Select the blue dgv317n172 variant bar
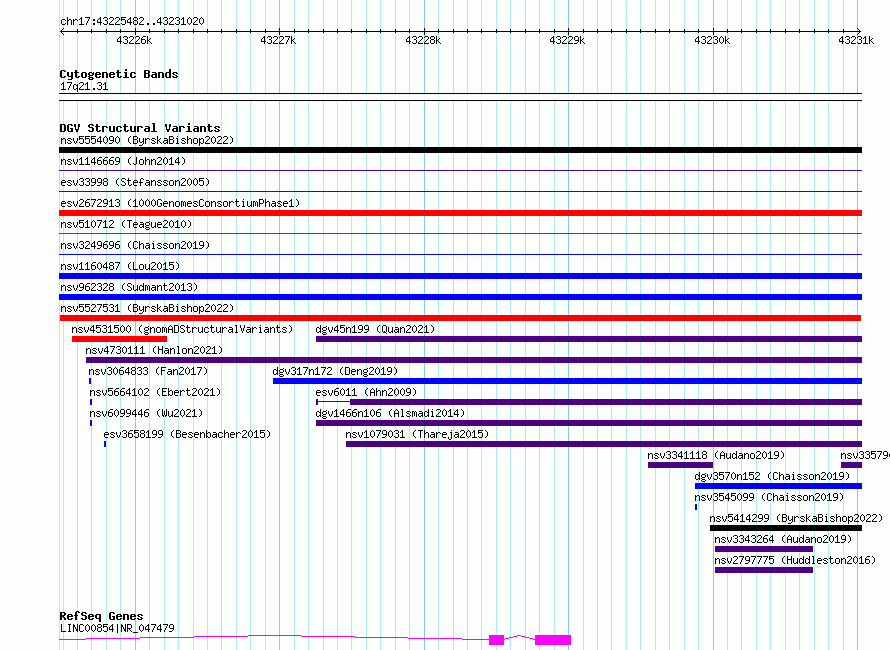The height and width of the screenshot is (650, 890). click(x=568, y=381)
